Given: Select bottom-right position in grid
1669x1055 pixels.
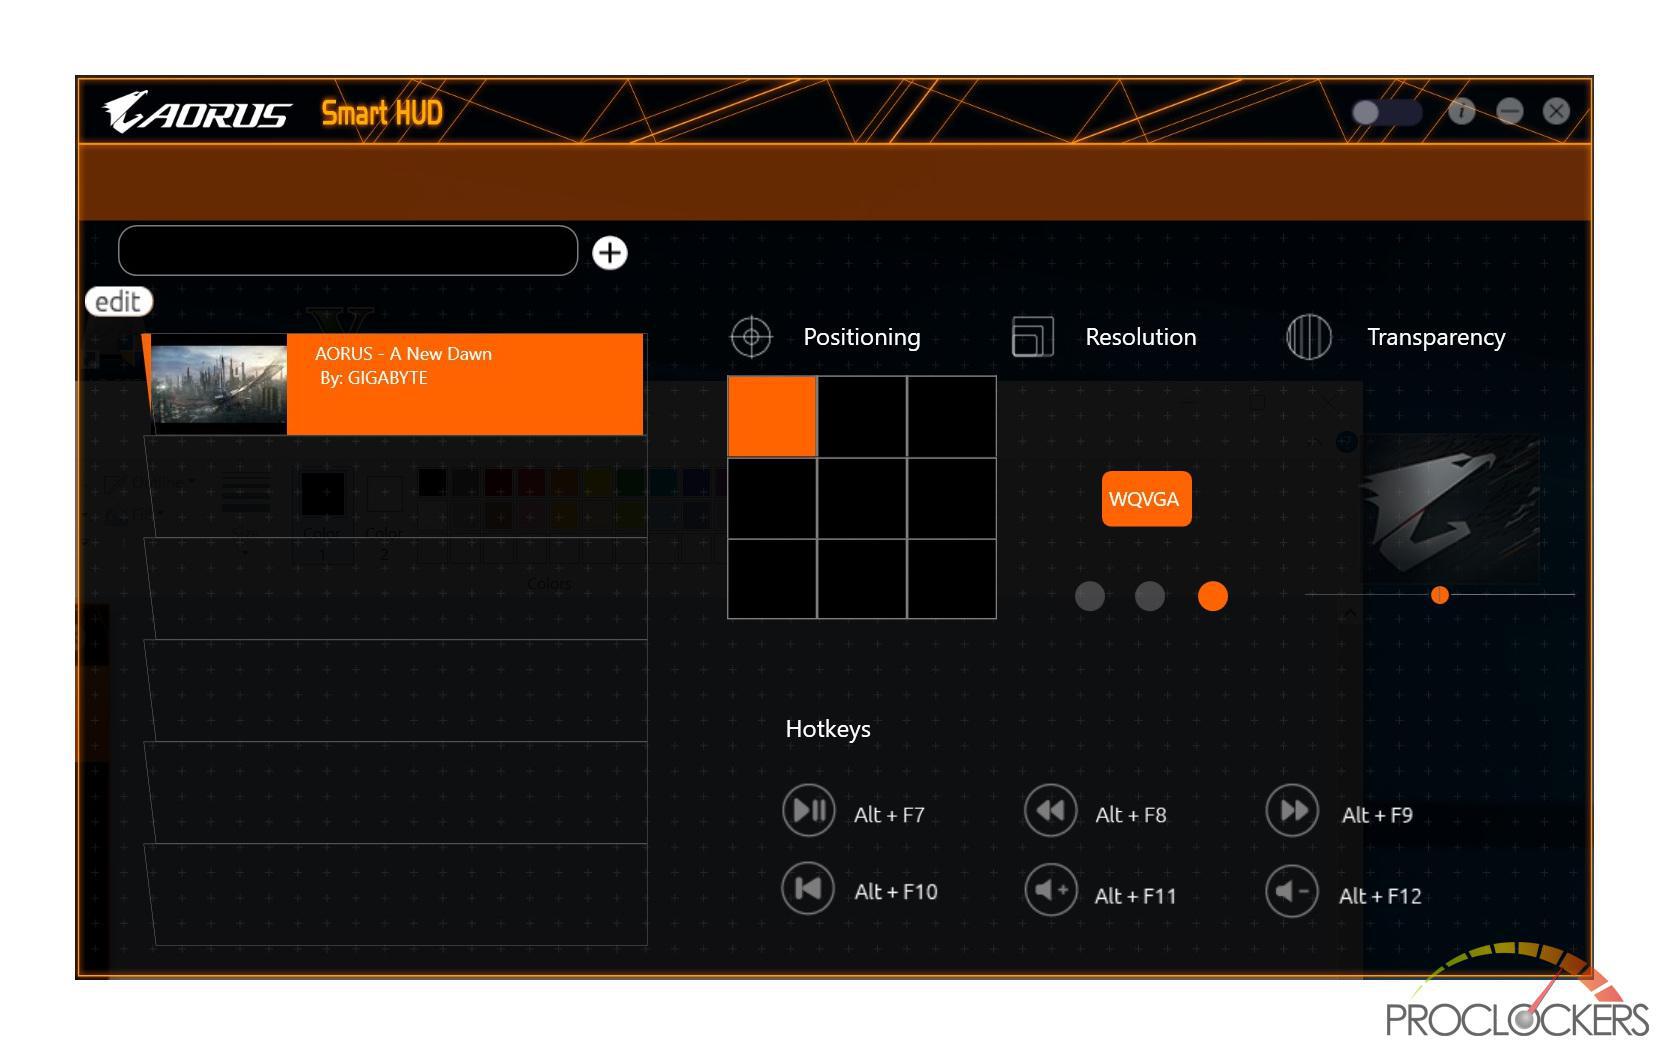Looking at the screenshot, I should click(952, 579).
